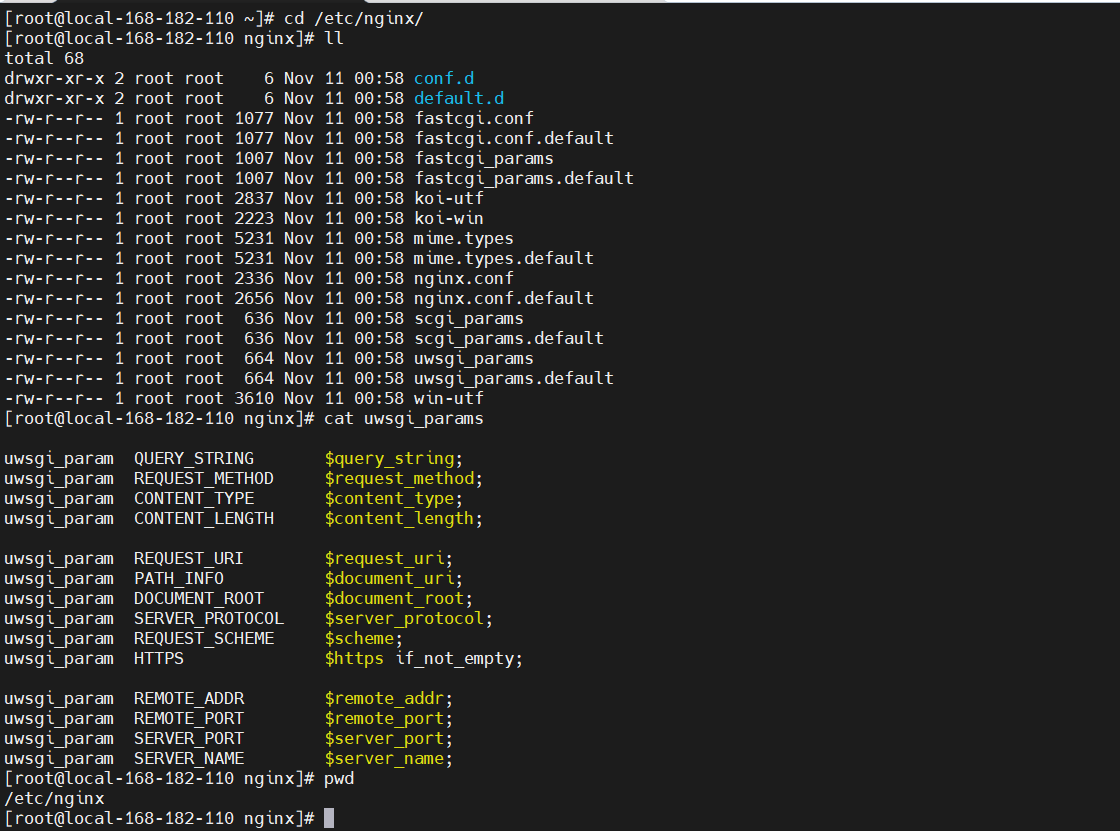Select the CONTENT_TYPE parameter name
Image resolution: width=1120 pixels, height=831 pixels.
[x=194, y=499]
